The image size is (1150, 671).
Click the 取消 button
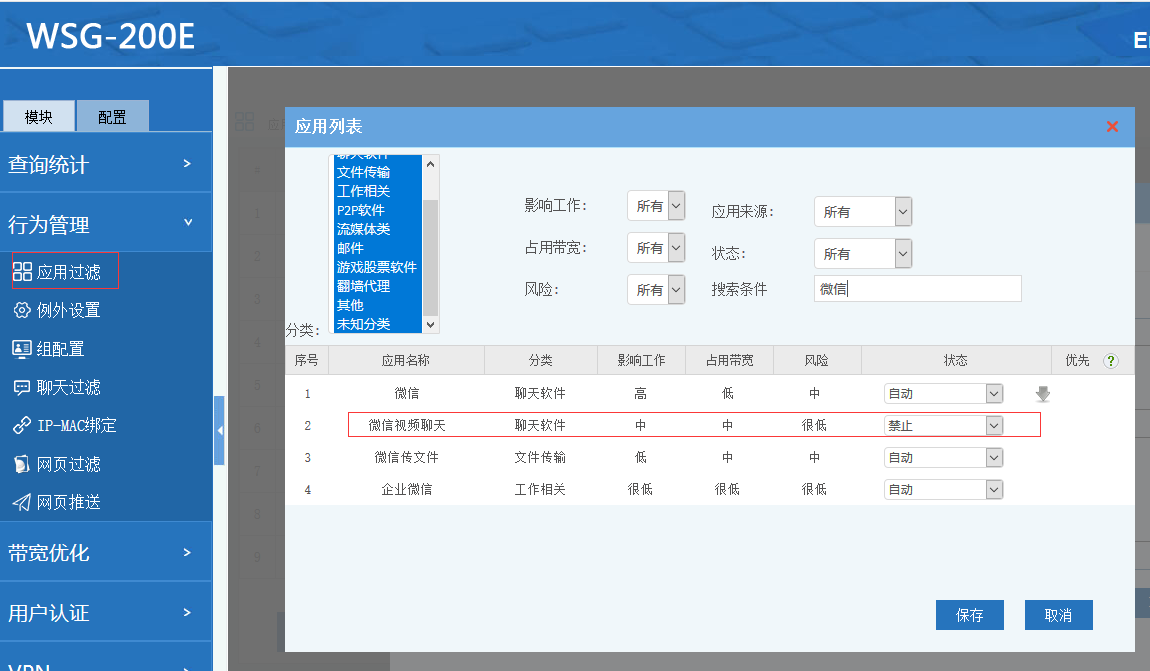[1058, 615]
